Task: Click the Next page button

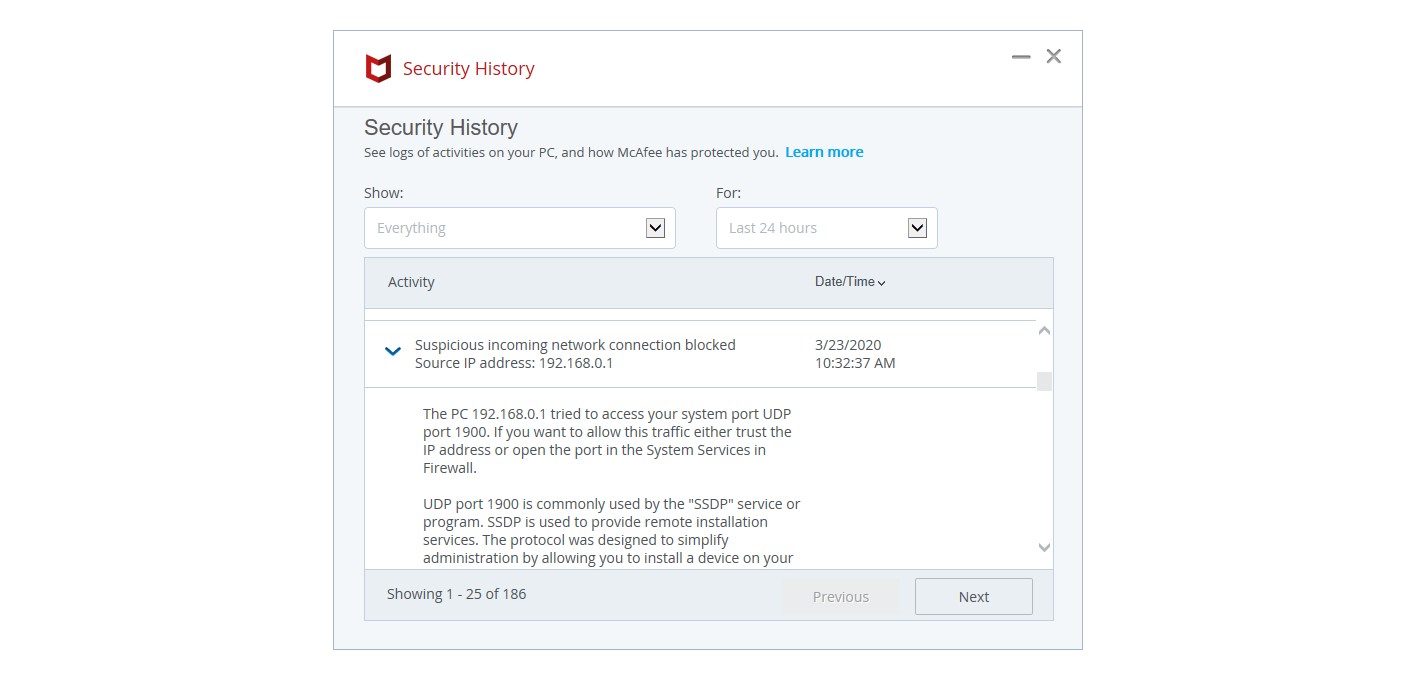Action: pos(974,596)
